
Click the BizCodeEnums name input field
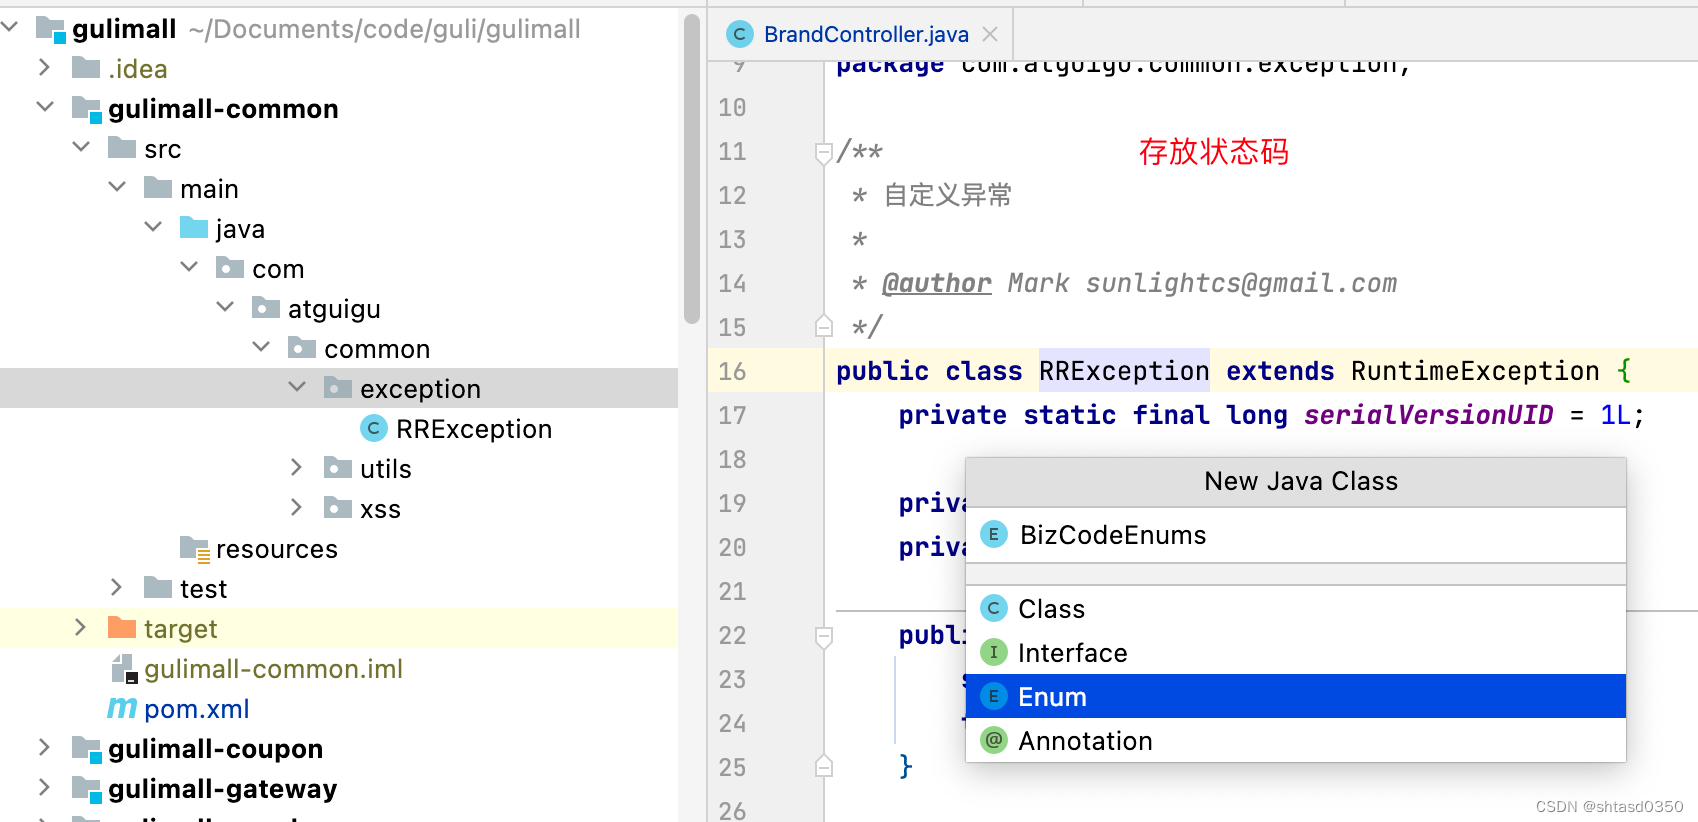1296,535
